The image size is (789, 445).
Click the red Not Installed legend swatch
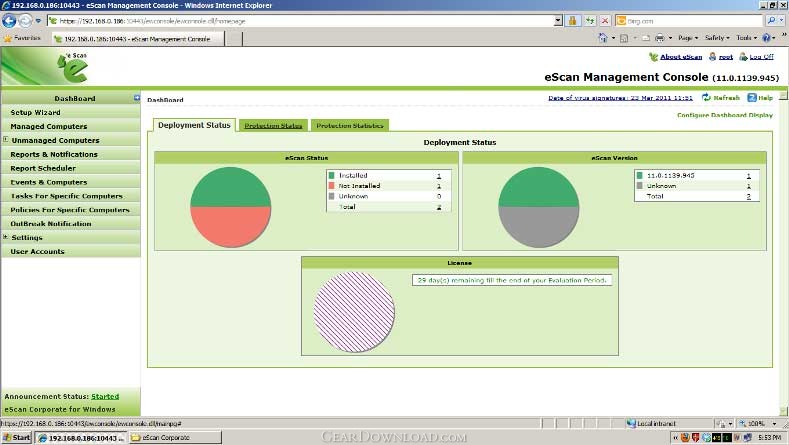(x=332, y=186)
